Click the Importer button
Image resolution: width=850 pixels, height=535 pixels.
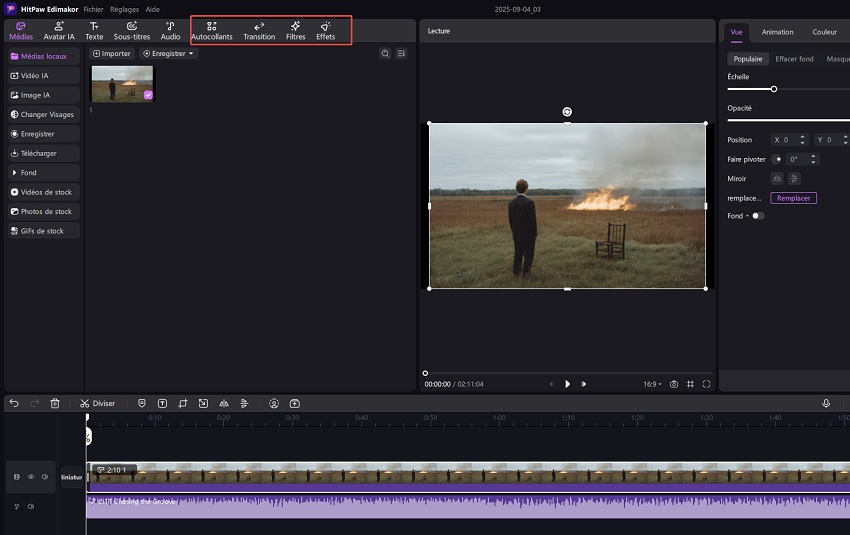(x=112, y=54)
